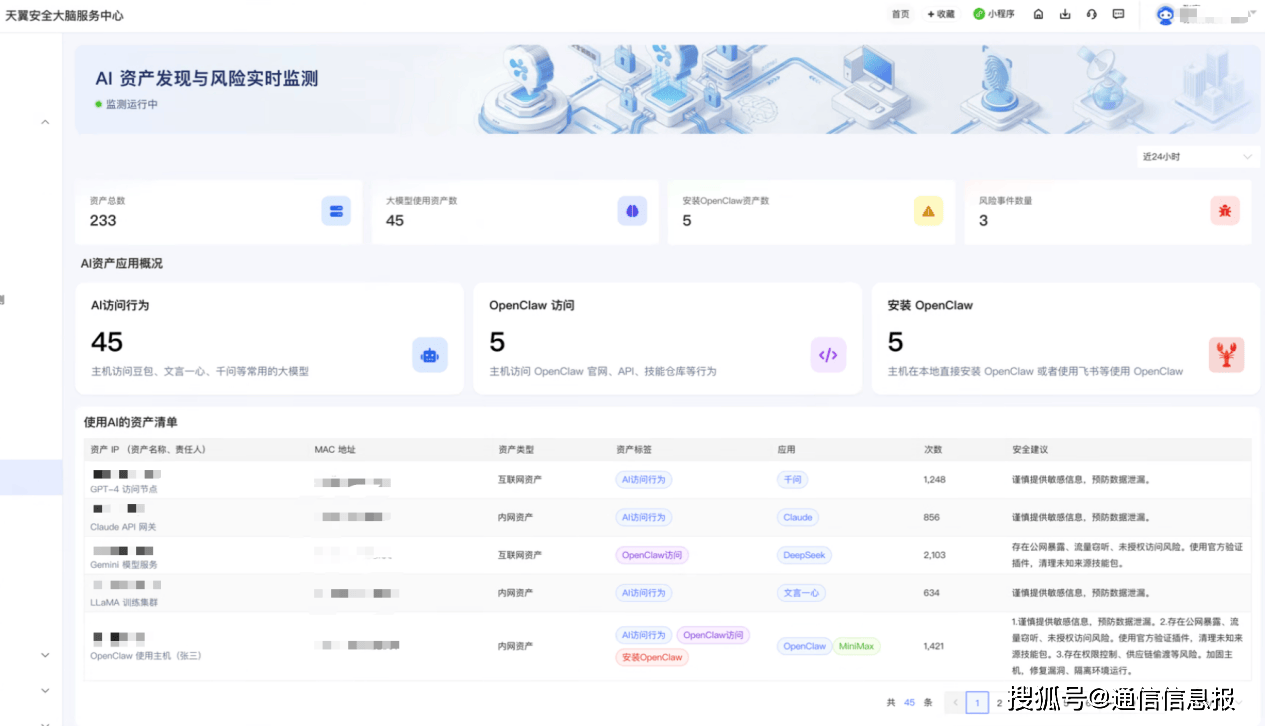Image resolution: width=1265 pixels, height=726 pixels.
Task: Open the message chat icon
Action: coord(1118,14)
